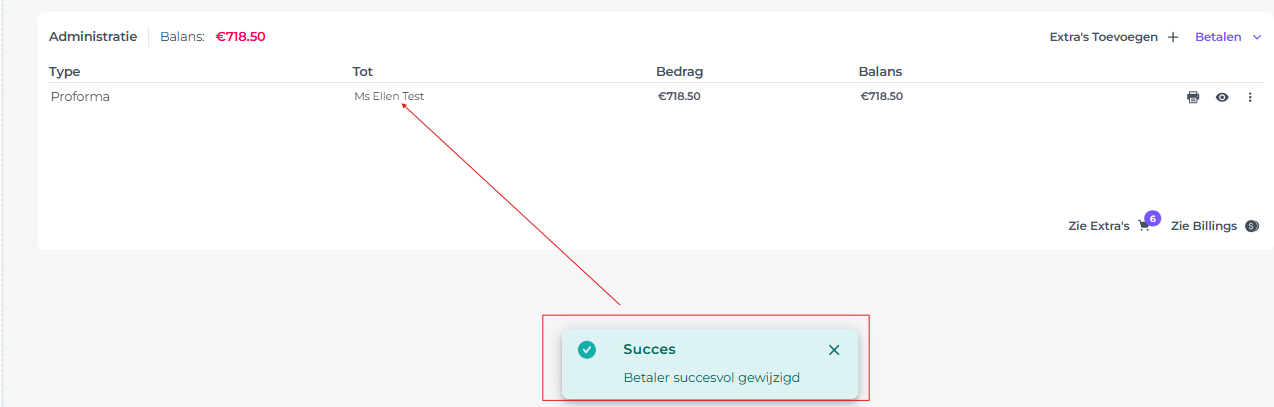
Task: Click the Extra's Toevoegen button
Action: click(x=1114, y=37)
